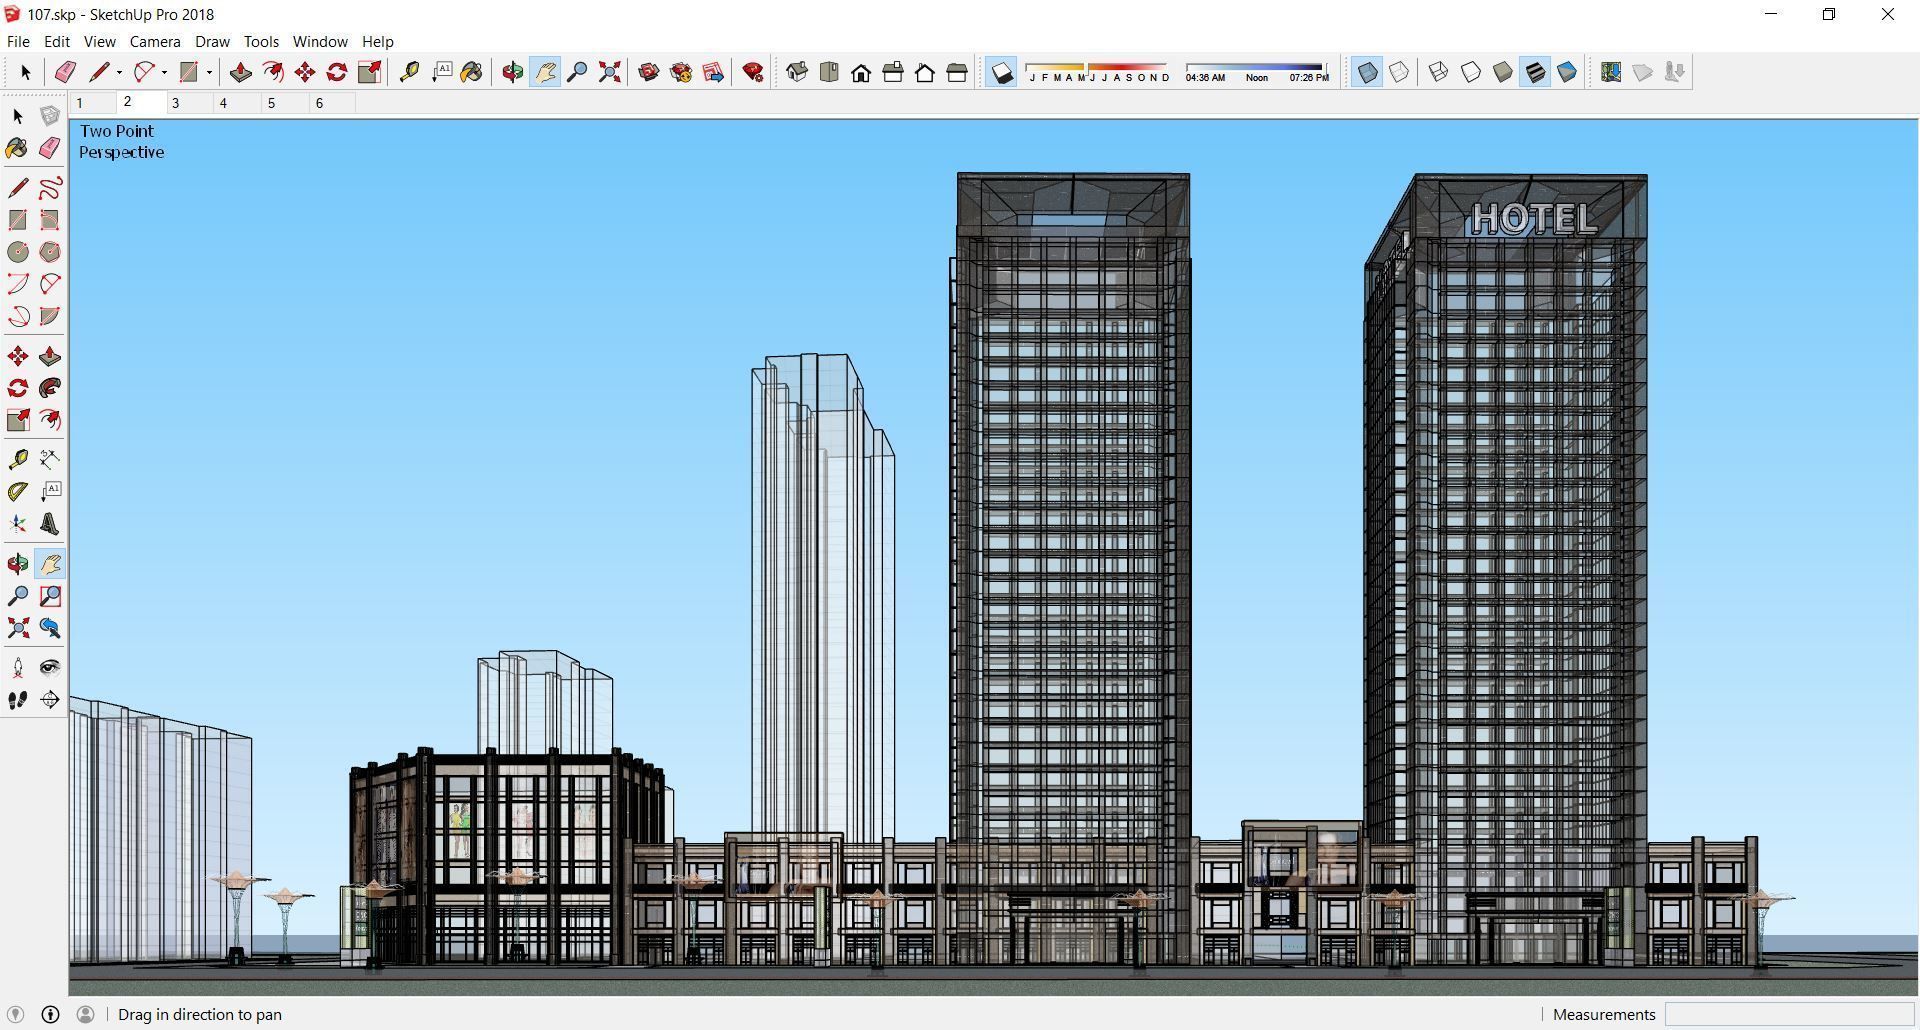The image size is (1920, 1030).
Task: Click the Add Location icon
Action: tap(1611, 72)
